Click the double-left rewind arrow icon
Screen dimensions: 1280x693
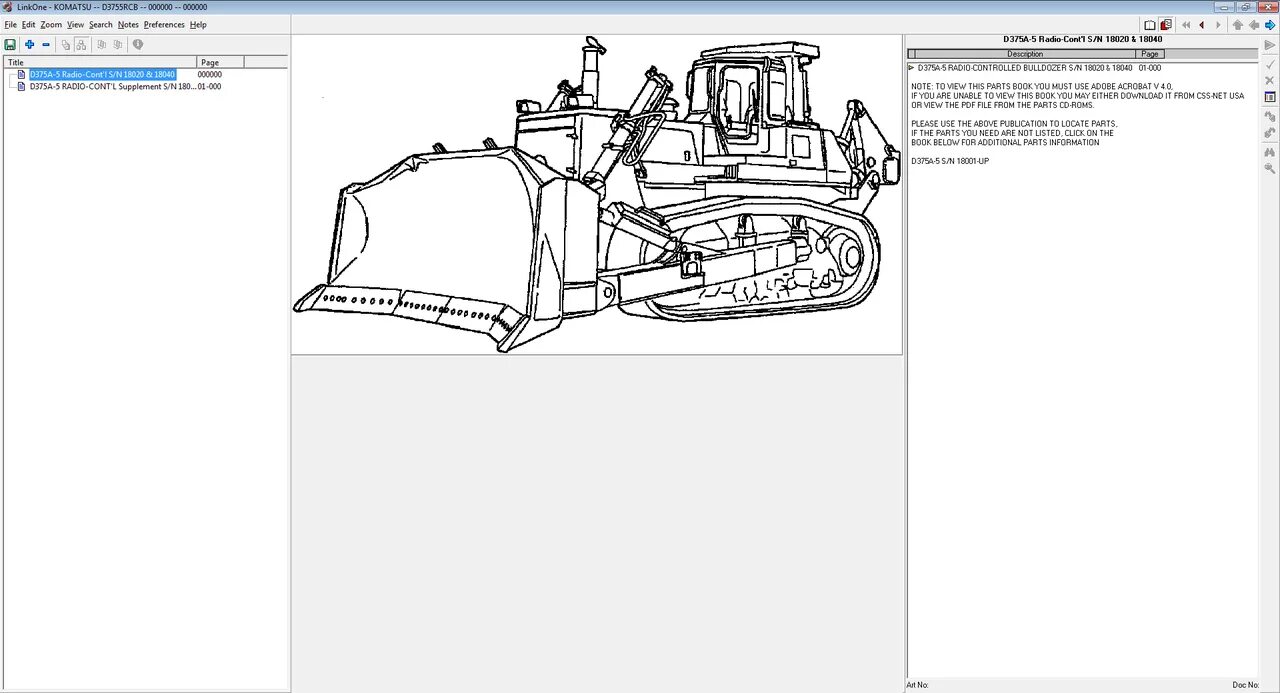pyautogui.click(x=1186, y=25)
